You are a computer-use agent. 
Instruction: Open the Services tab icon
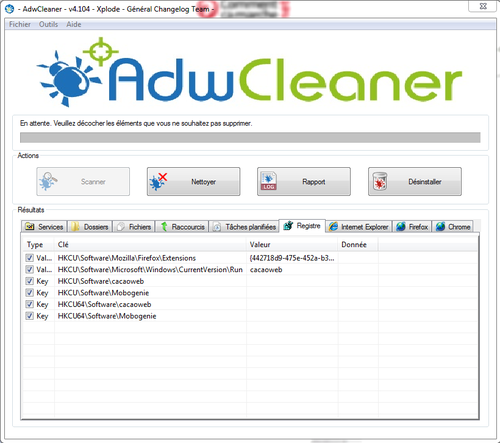click(30, 227)
